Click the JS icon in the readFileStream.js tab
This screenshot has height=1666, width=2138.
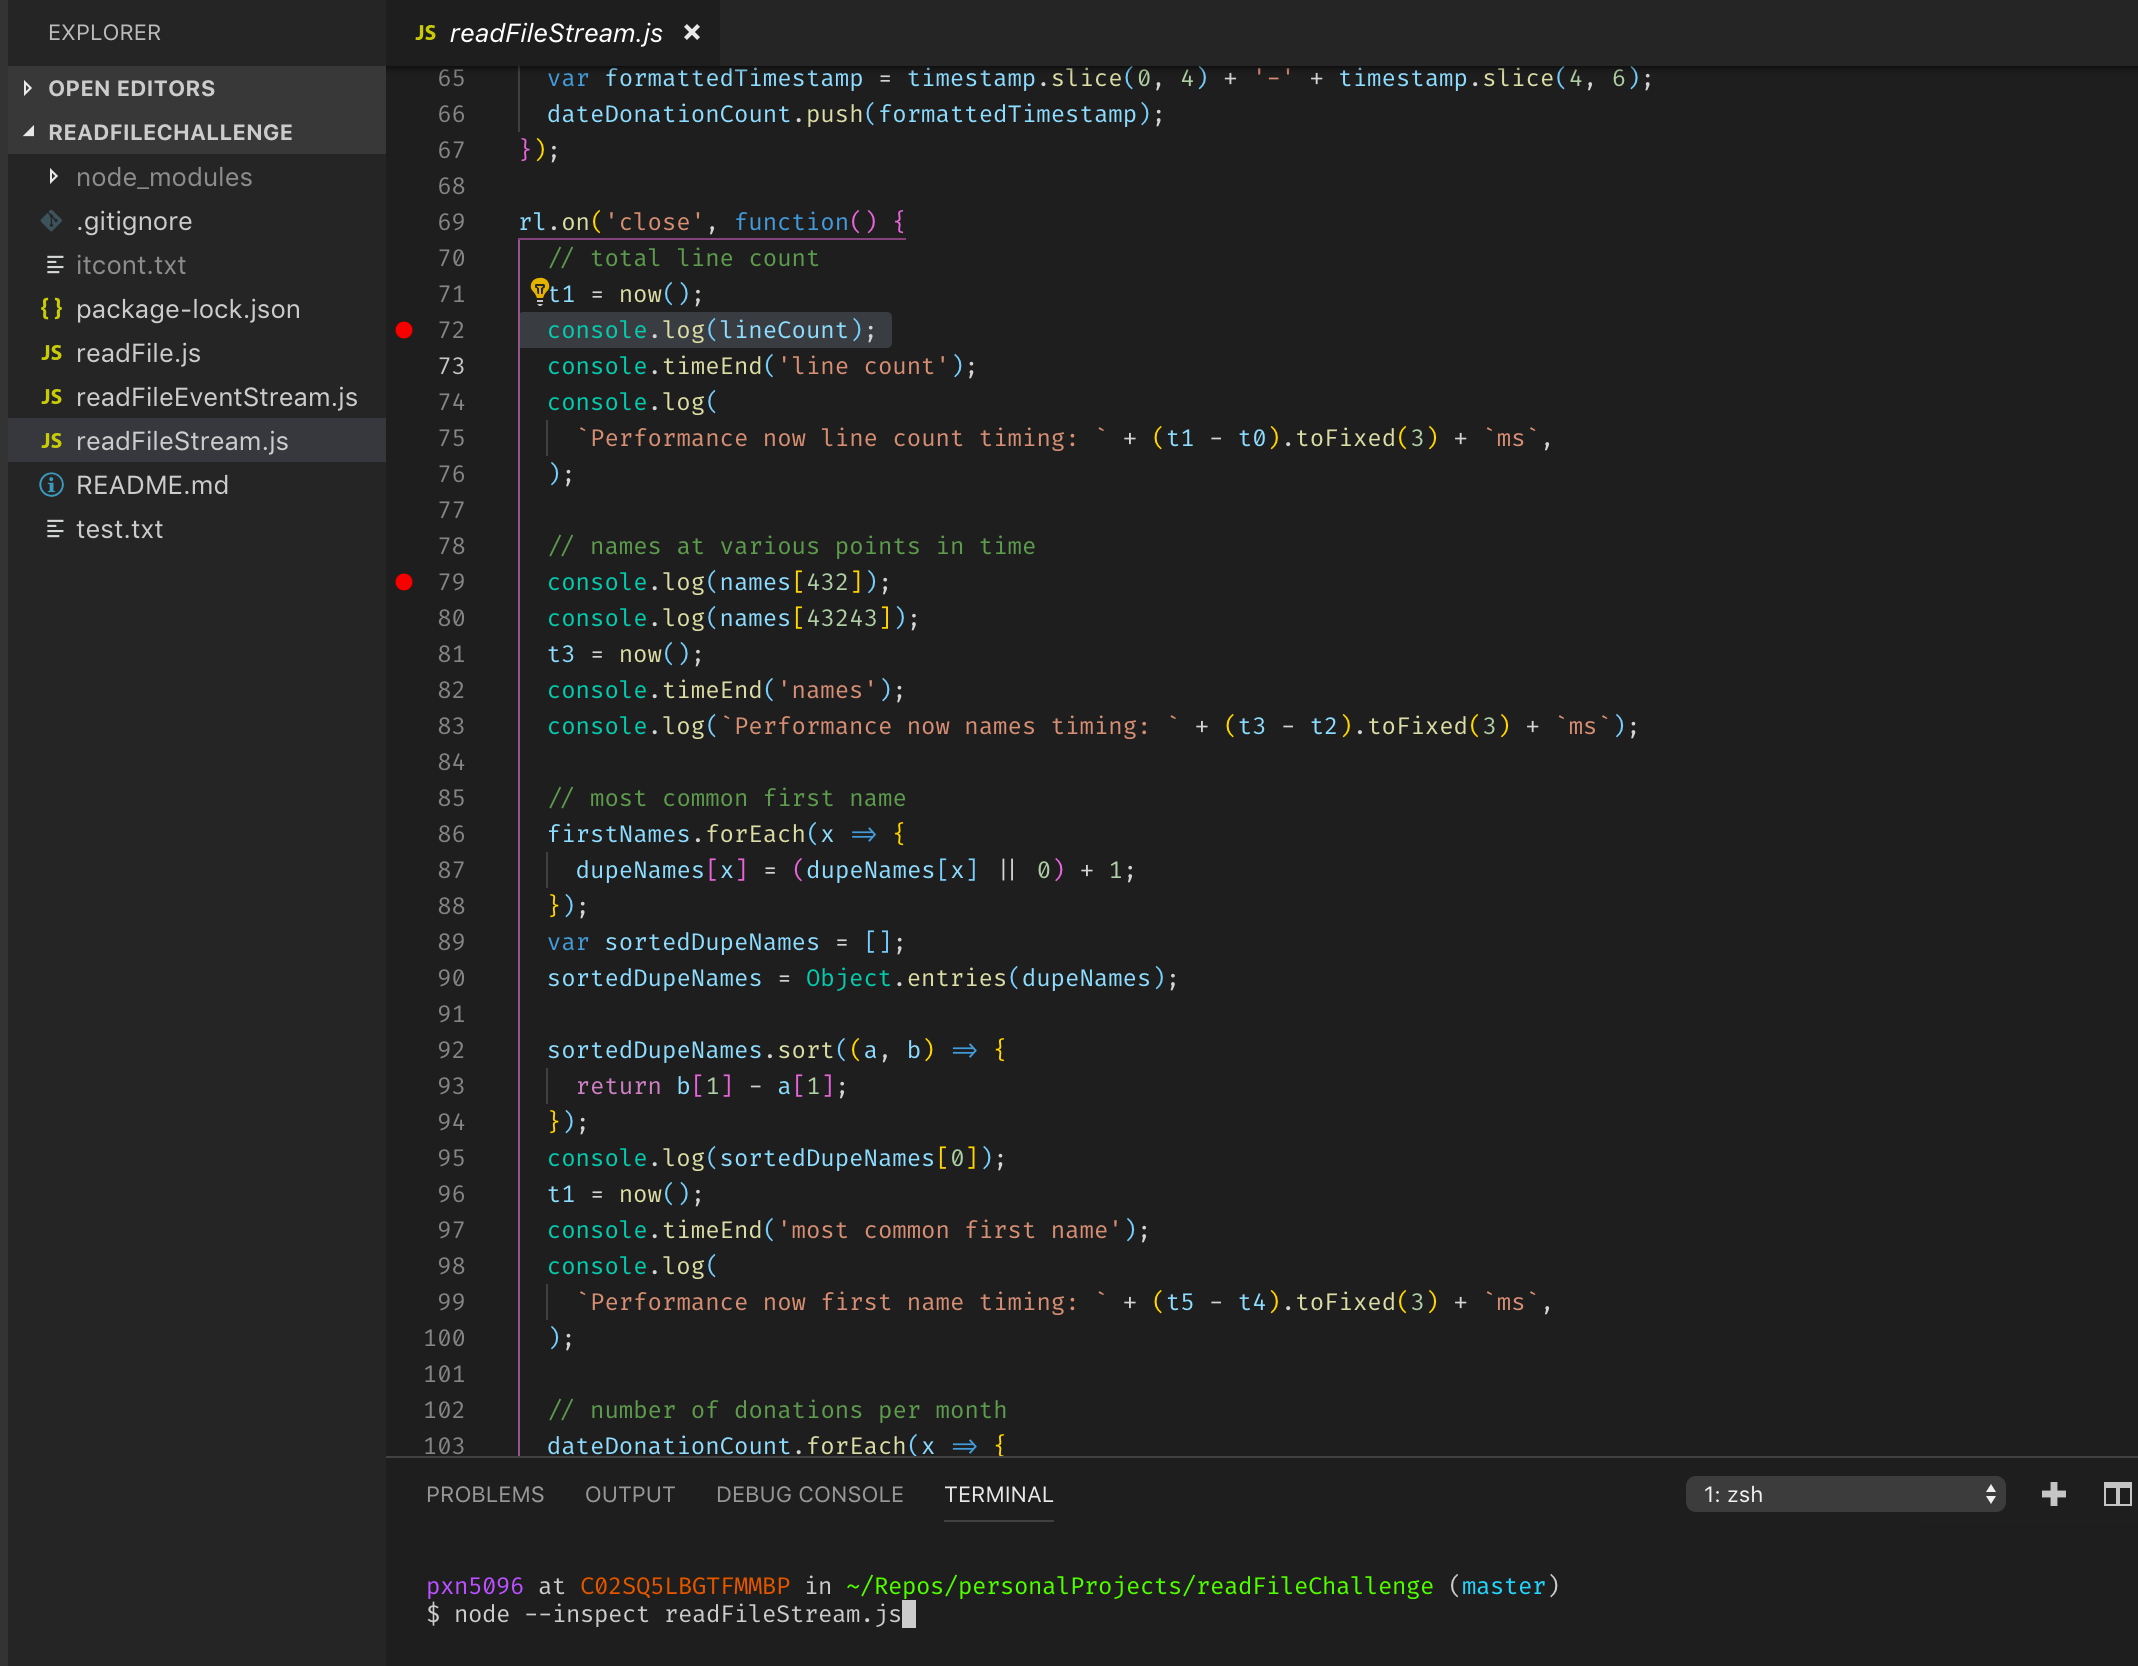pos(424,32)
